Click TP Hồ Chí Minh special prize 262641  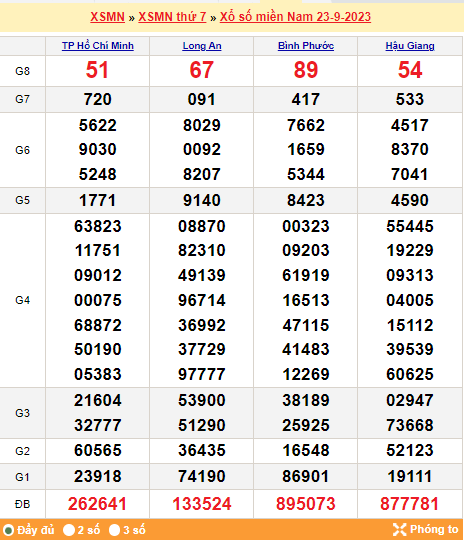(98, 504)
